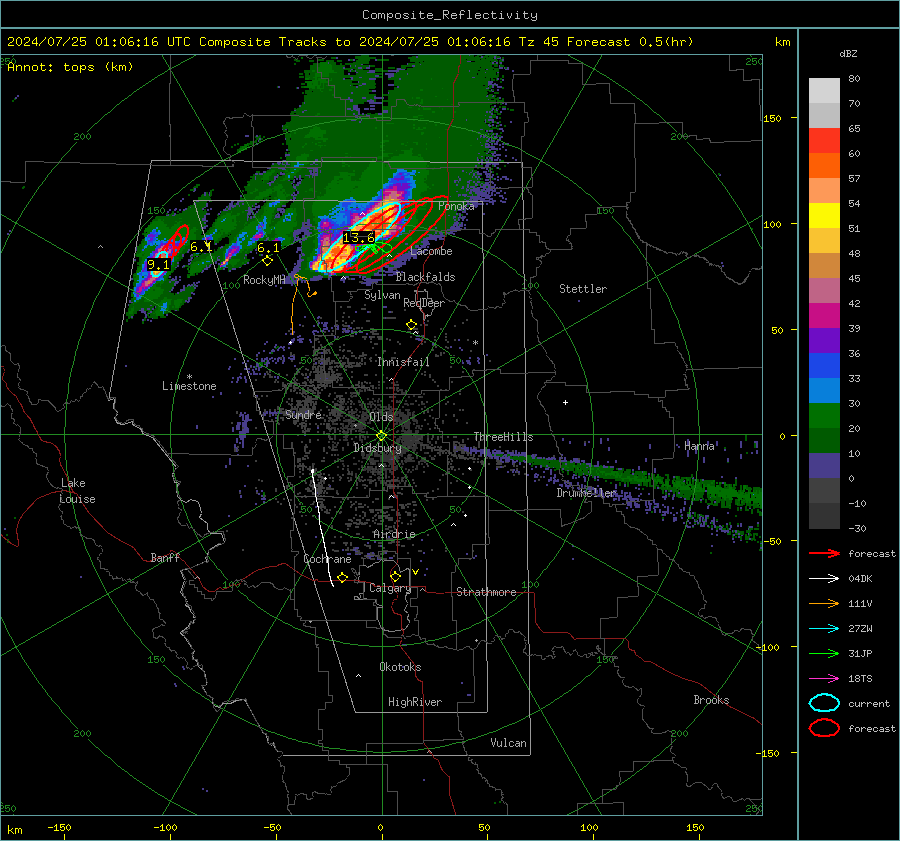Click the Hanna town label
The image size is (900, 841).
[699, 446]
